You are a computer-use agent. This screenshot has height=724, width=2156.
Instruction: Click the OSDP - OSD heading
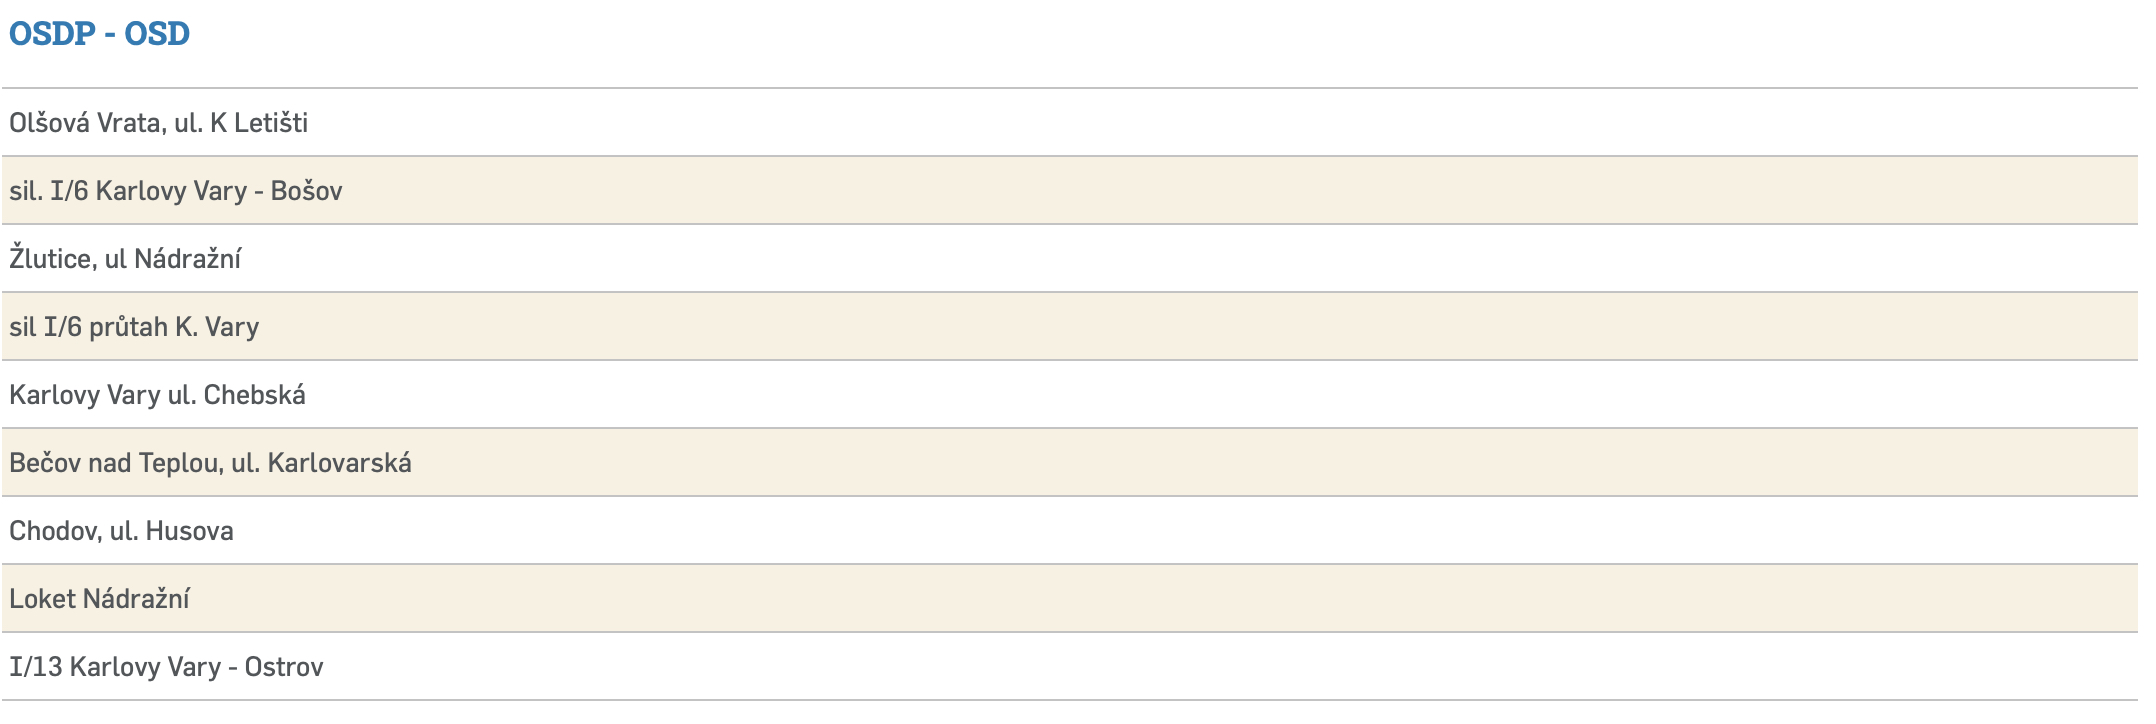click(x=99, y=34)
